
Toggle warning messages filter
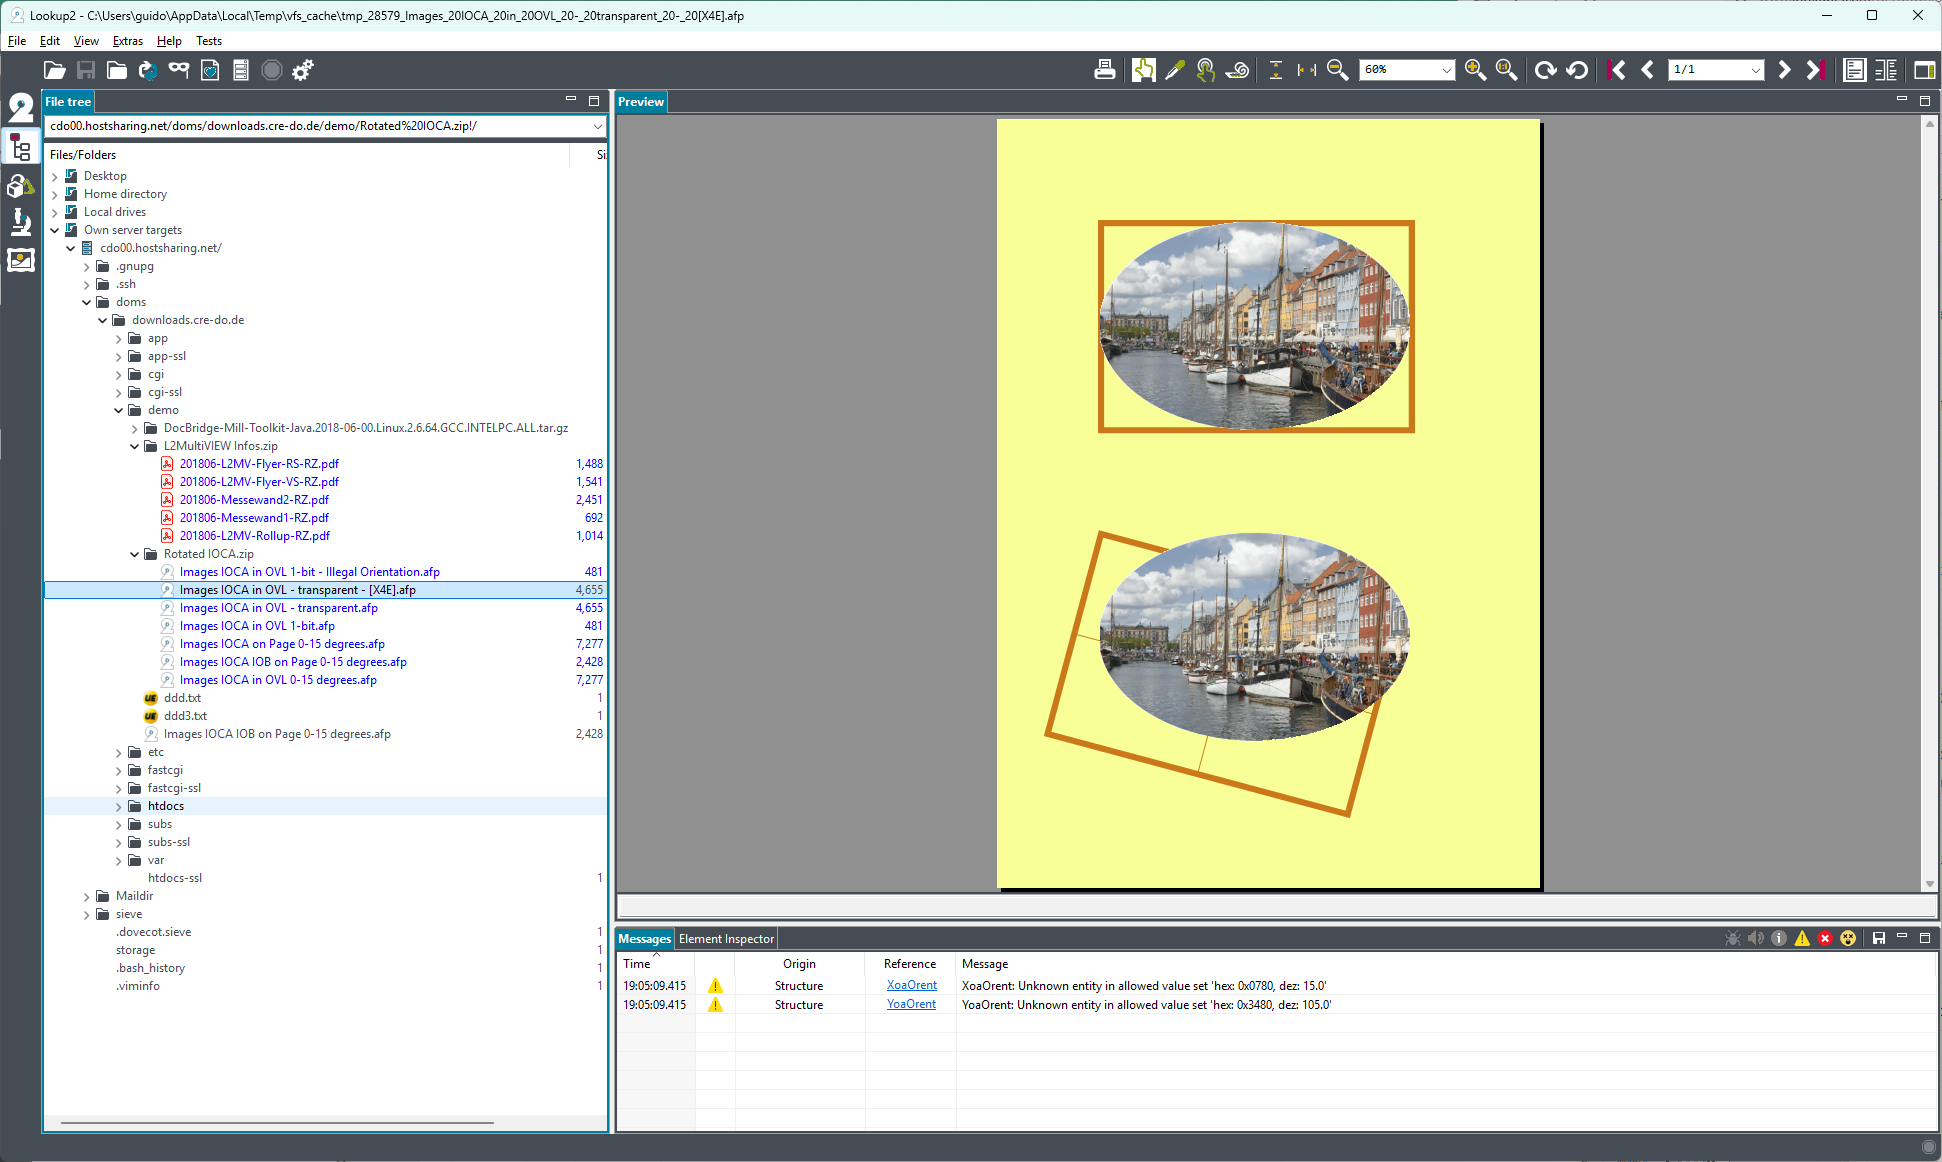[x=1802, y=938]
